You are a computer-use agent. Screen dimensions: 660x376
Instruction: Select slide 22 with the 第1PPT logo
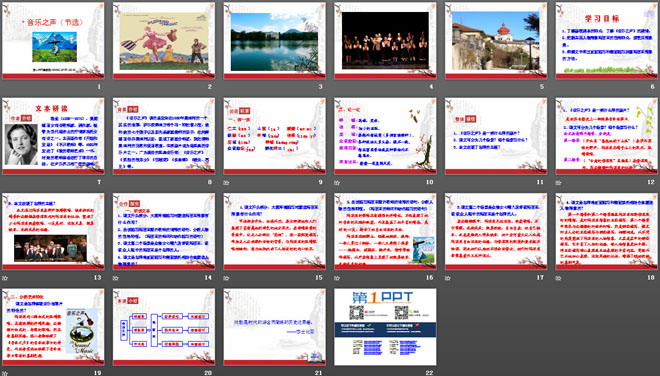coord(385,327)
